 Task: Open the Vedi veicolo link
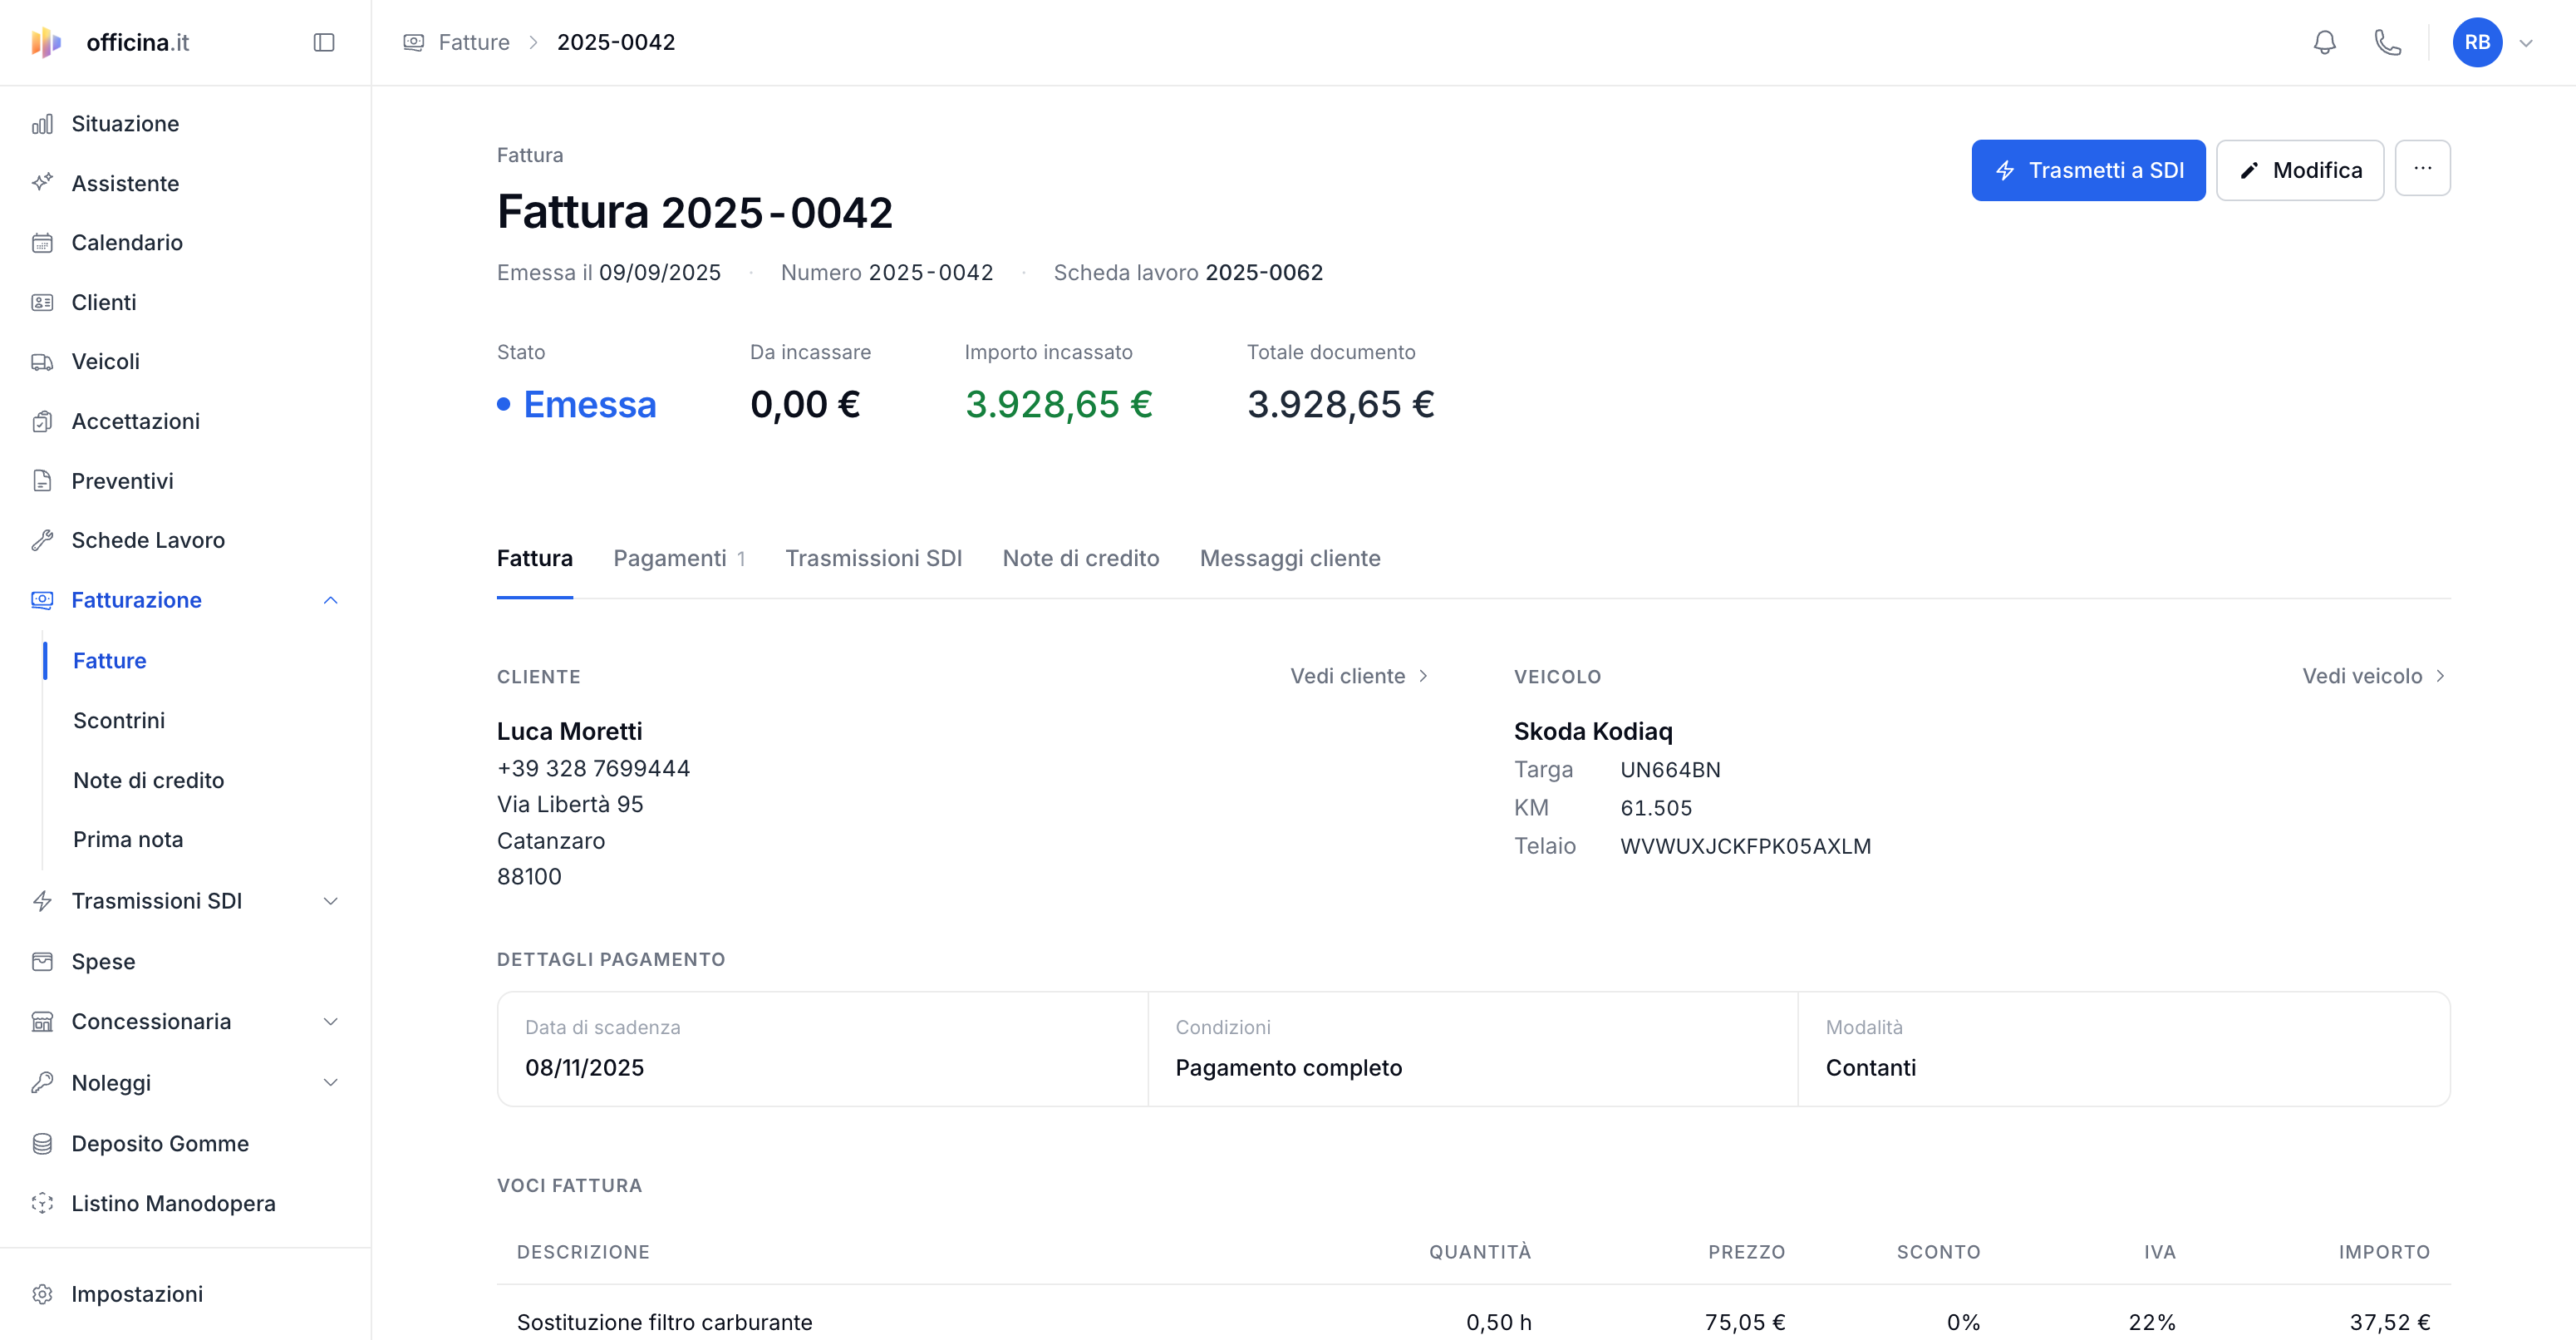coord(2374,676)
